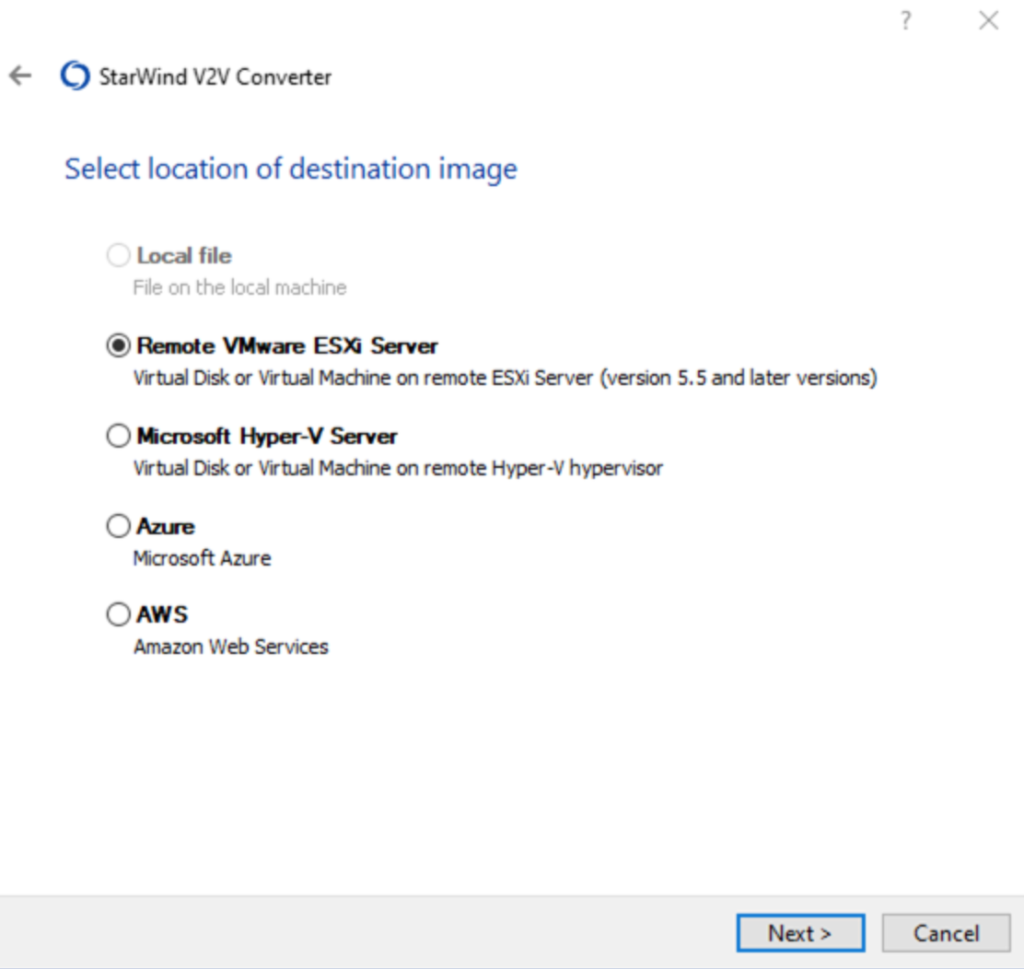The image size is (1024, 969).
Task: Choose the Microsoft Hyper-V Server radio button
Action: coord(118,436)
